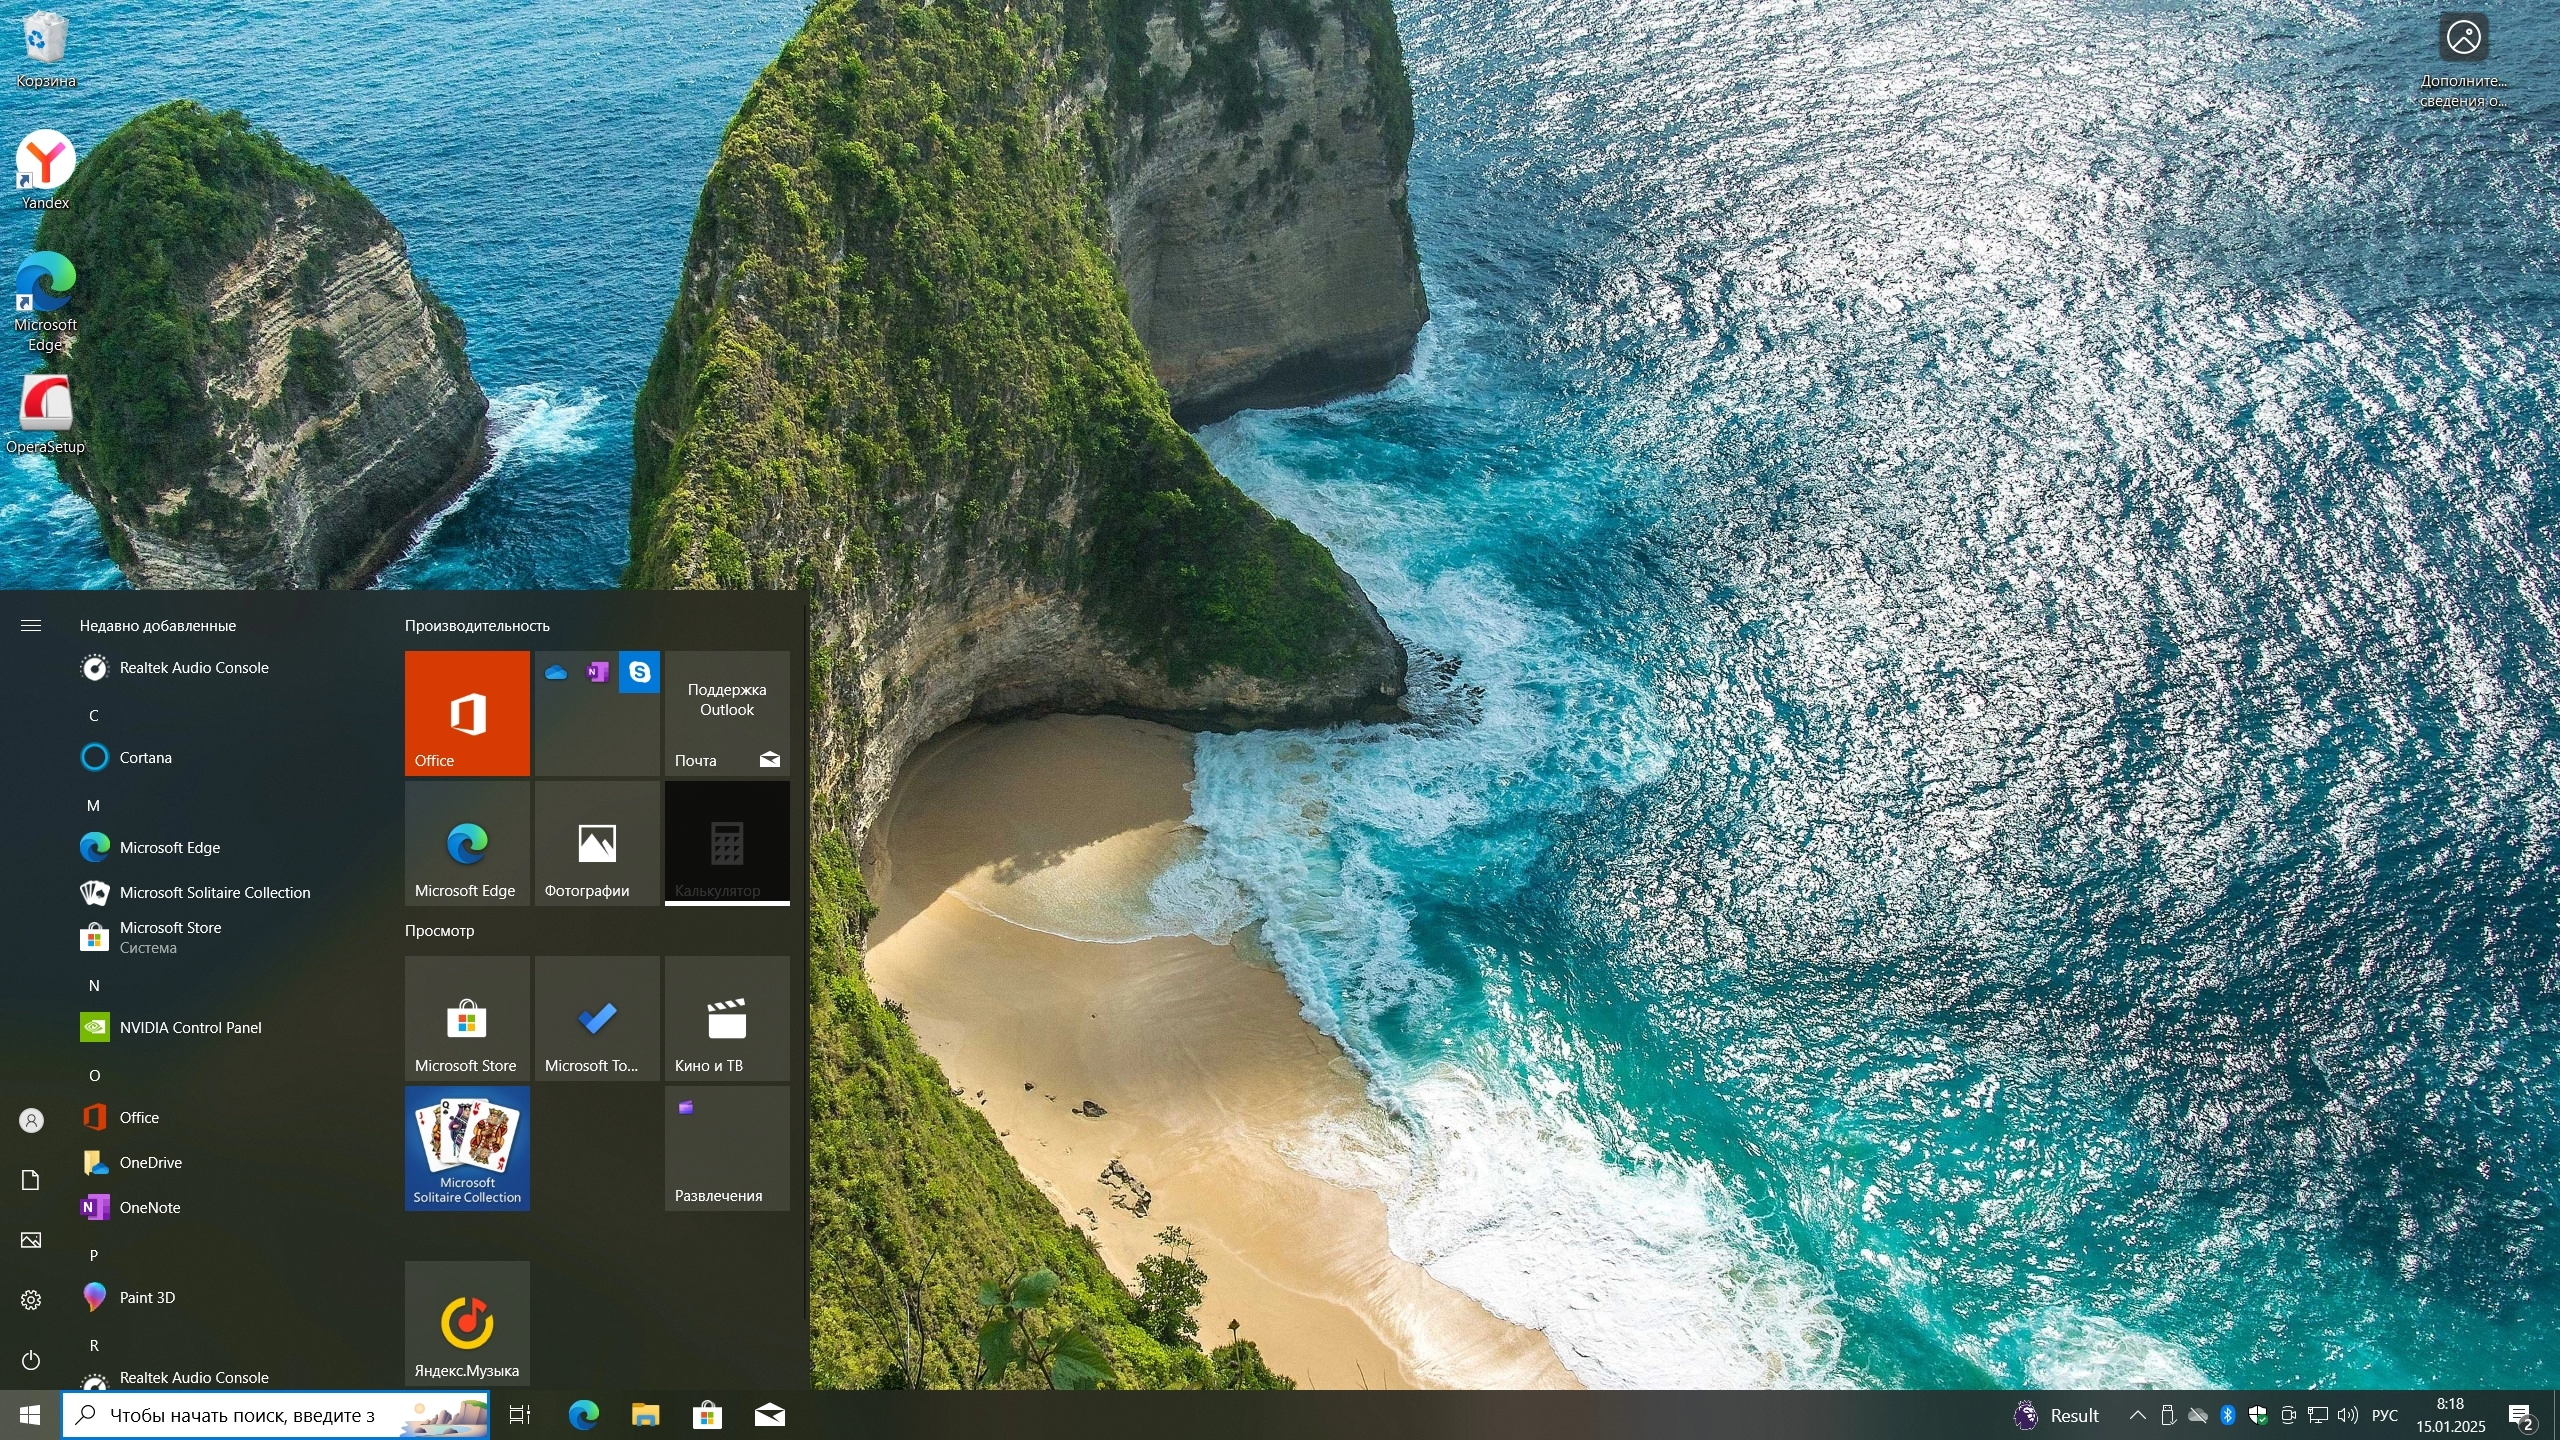Click the power button in Start menu
The width and height of the screenshot is (2560, 1440).
(x=31, y=1360)
